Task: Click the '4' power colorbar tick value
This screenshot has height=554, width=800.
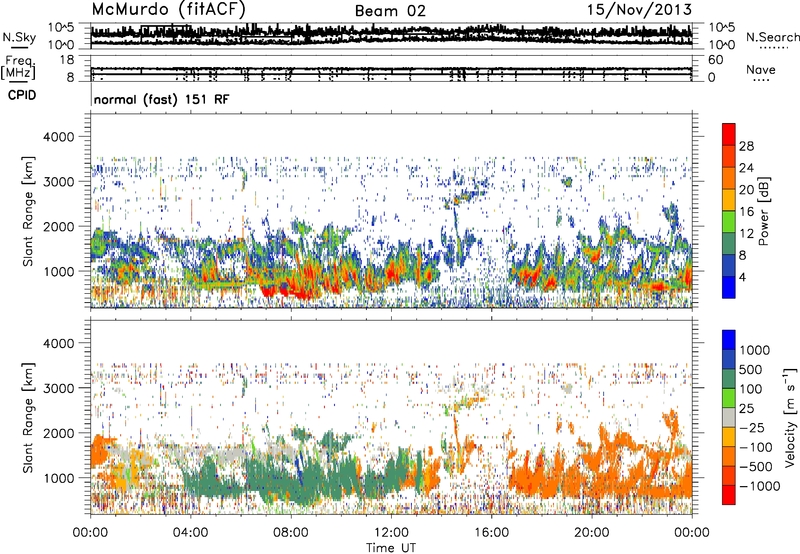Action: point(743,277)
